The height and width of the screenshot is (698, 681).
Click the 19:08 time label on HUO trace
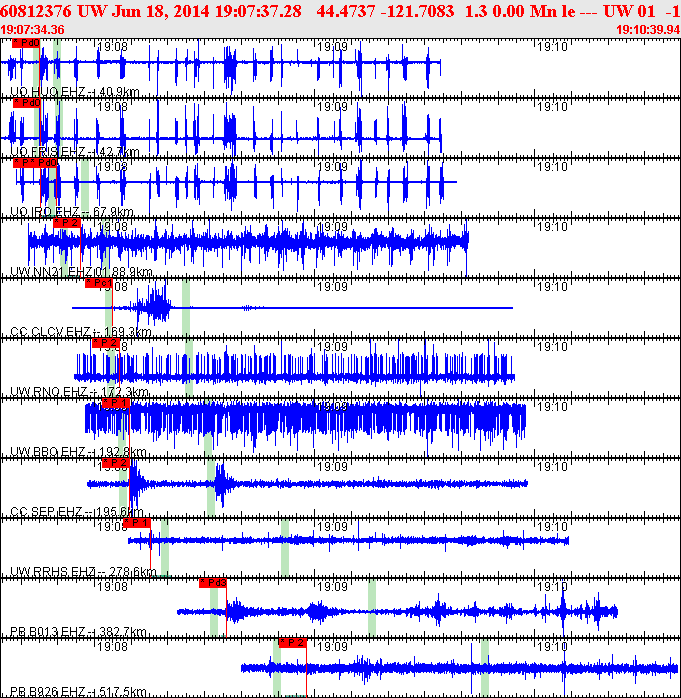coord(112,47)
